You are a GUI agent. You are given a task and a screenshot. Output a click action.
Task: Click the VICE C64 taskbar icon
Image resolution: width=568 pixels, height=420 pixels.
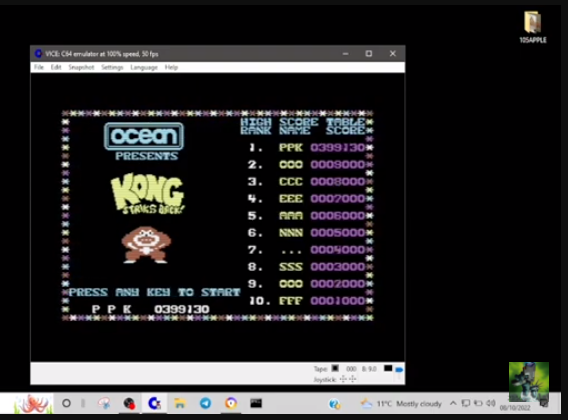click(x=154, y=403)
